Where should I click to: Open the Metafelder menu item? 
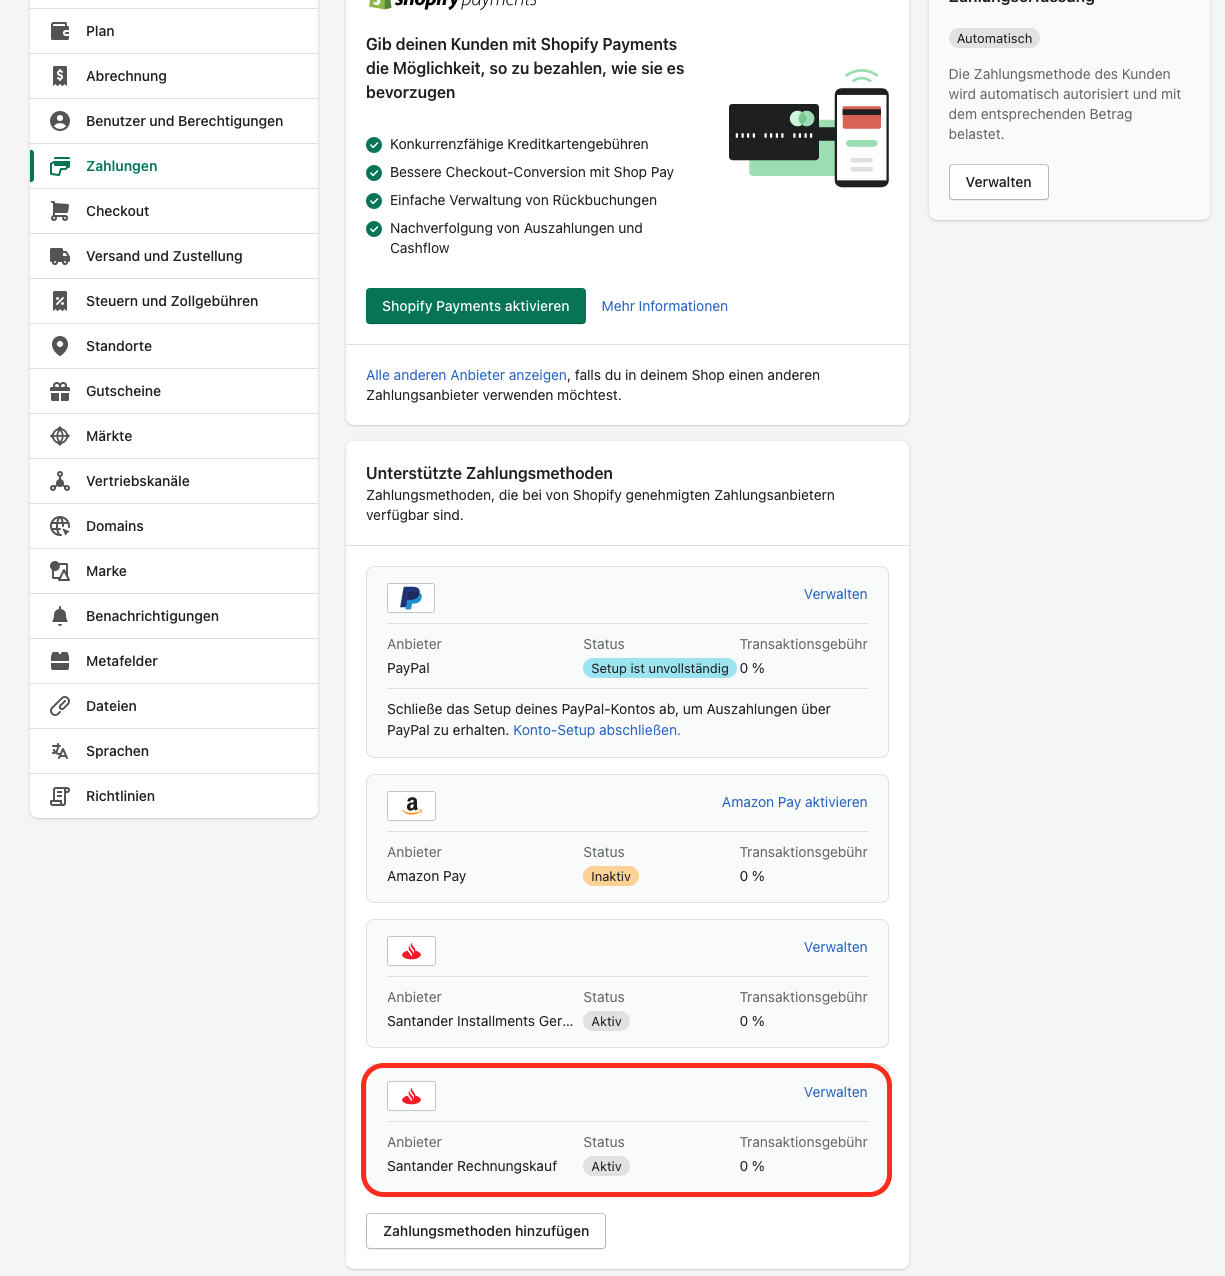click(x=174, y=661)
